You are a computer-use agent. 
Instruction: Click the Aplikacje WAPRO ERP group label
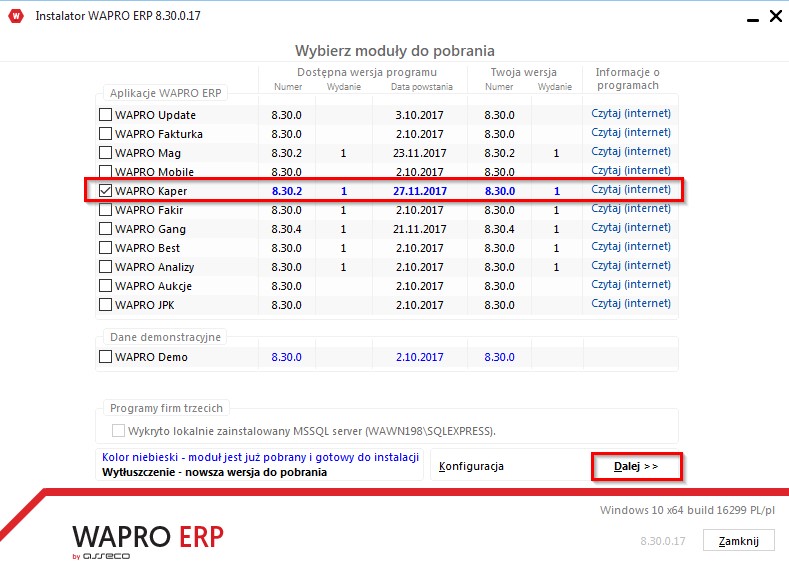tap(166, 93)
